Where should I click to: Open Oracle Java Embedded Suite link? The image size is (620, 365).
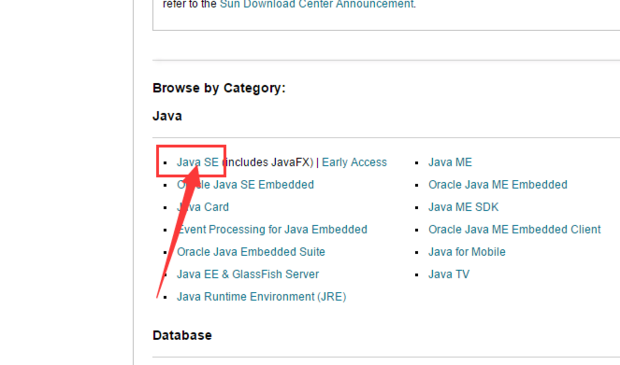point(251,252)
